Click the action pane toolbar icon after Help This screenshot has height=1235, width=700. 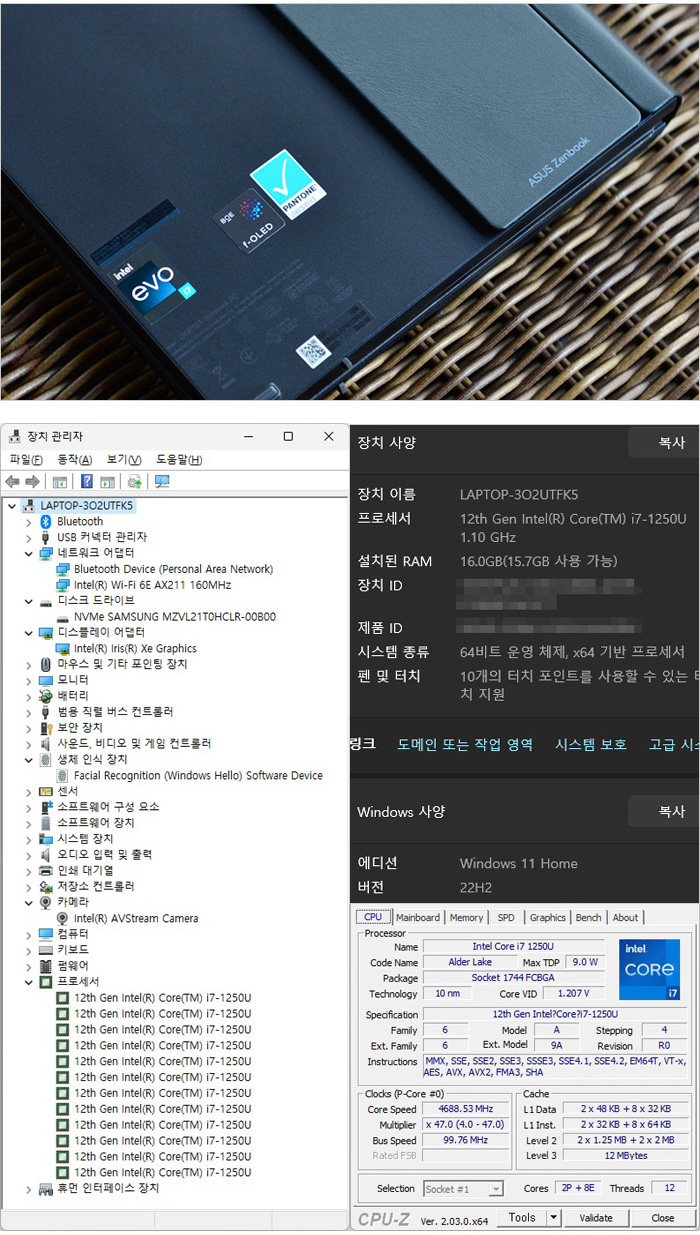click(x=107, y=482)
